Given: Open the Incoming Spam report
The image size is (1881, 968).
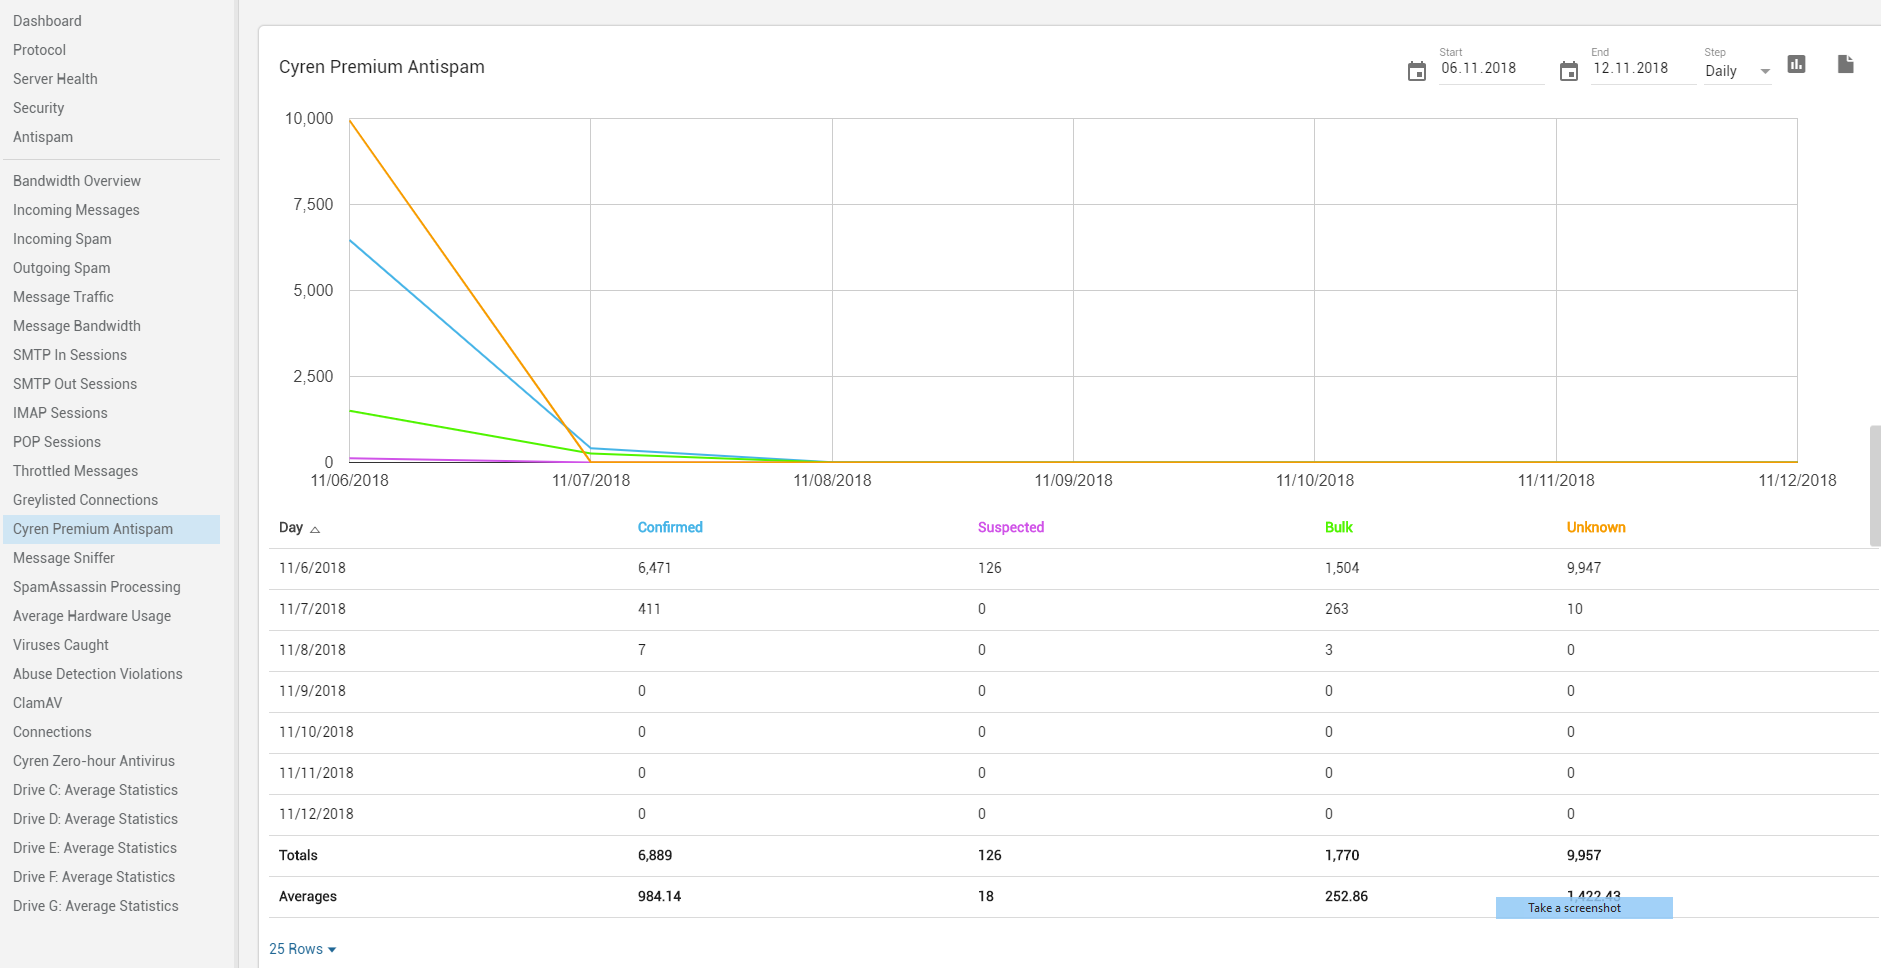Looking at the screenshot, I should [62, 239].
